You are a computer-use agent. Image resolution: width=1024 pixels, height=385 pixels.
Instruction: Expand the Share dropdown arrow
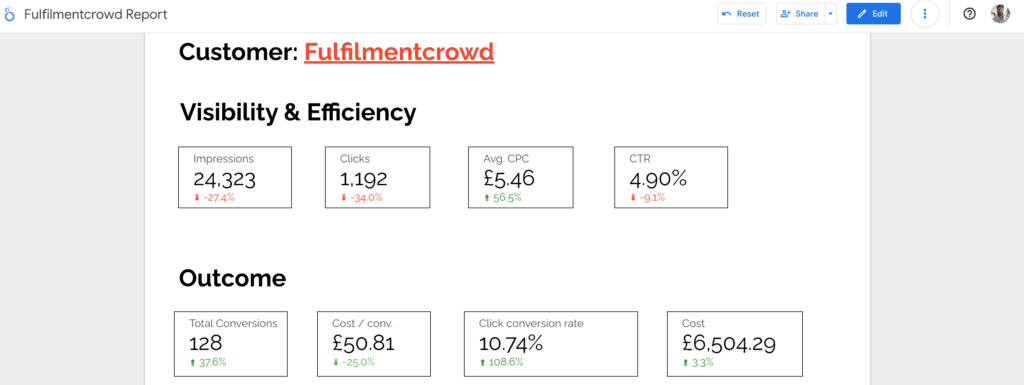coord(831,14)
